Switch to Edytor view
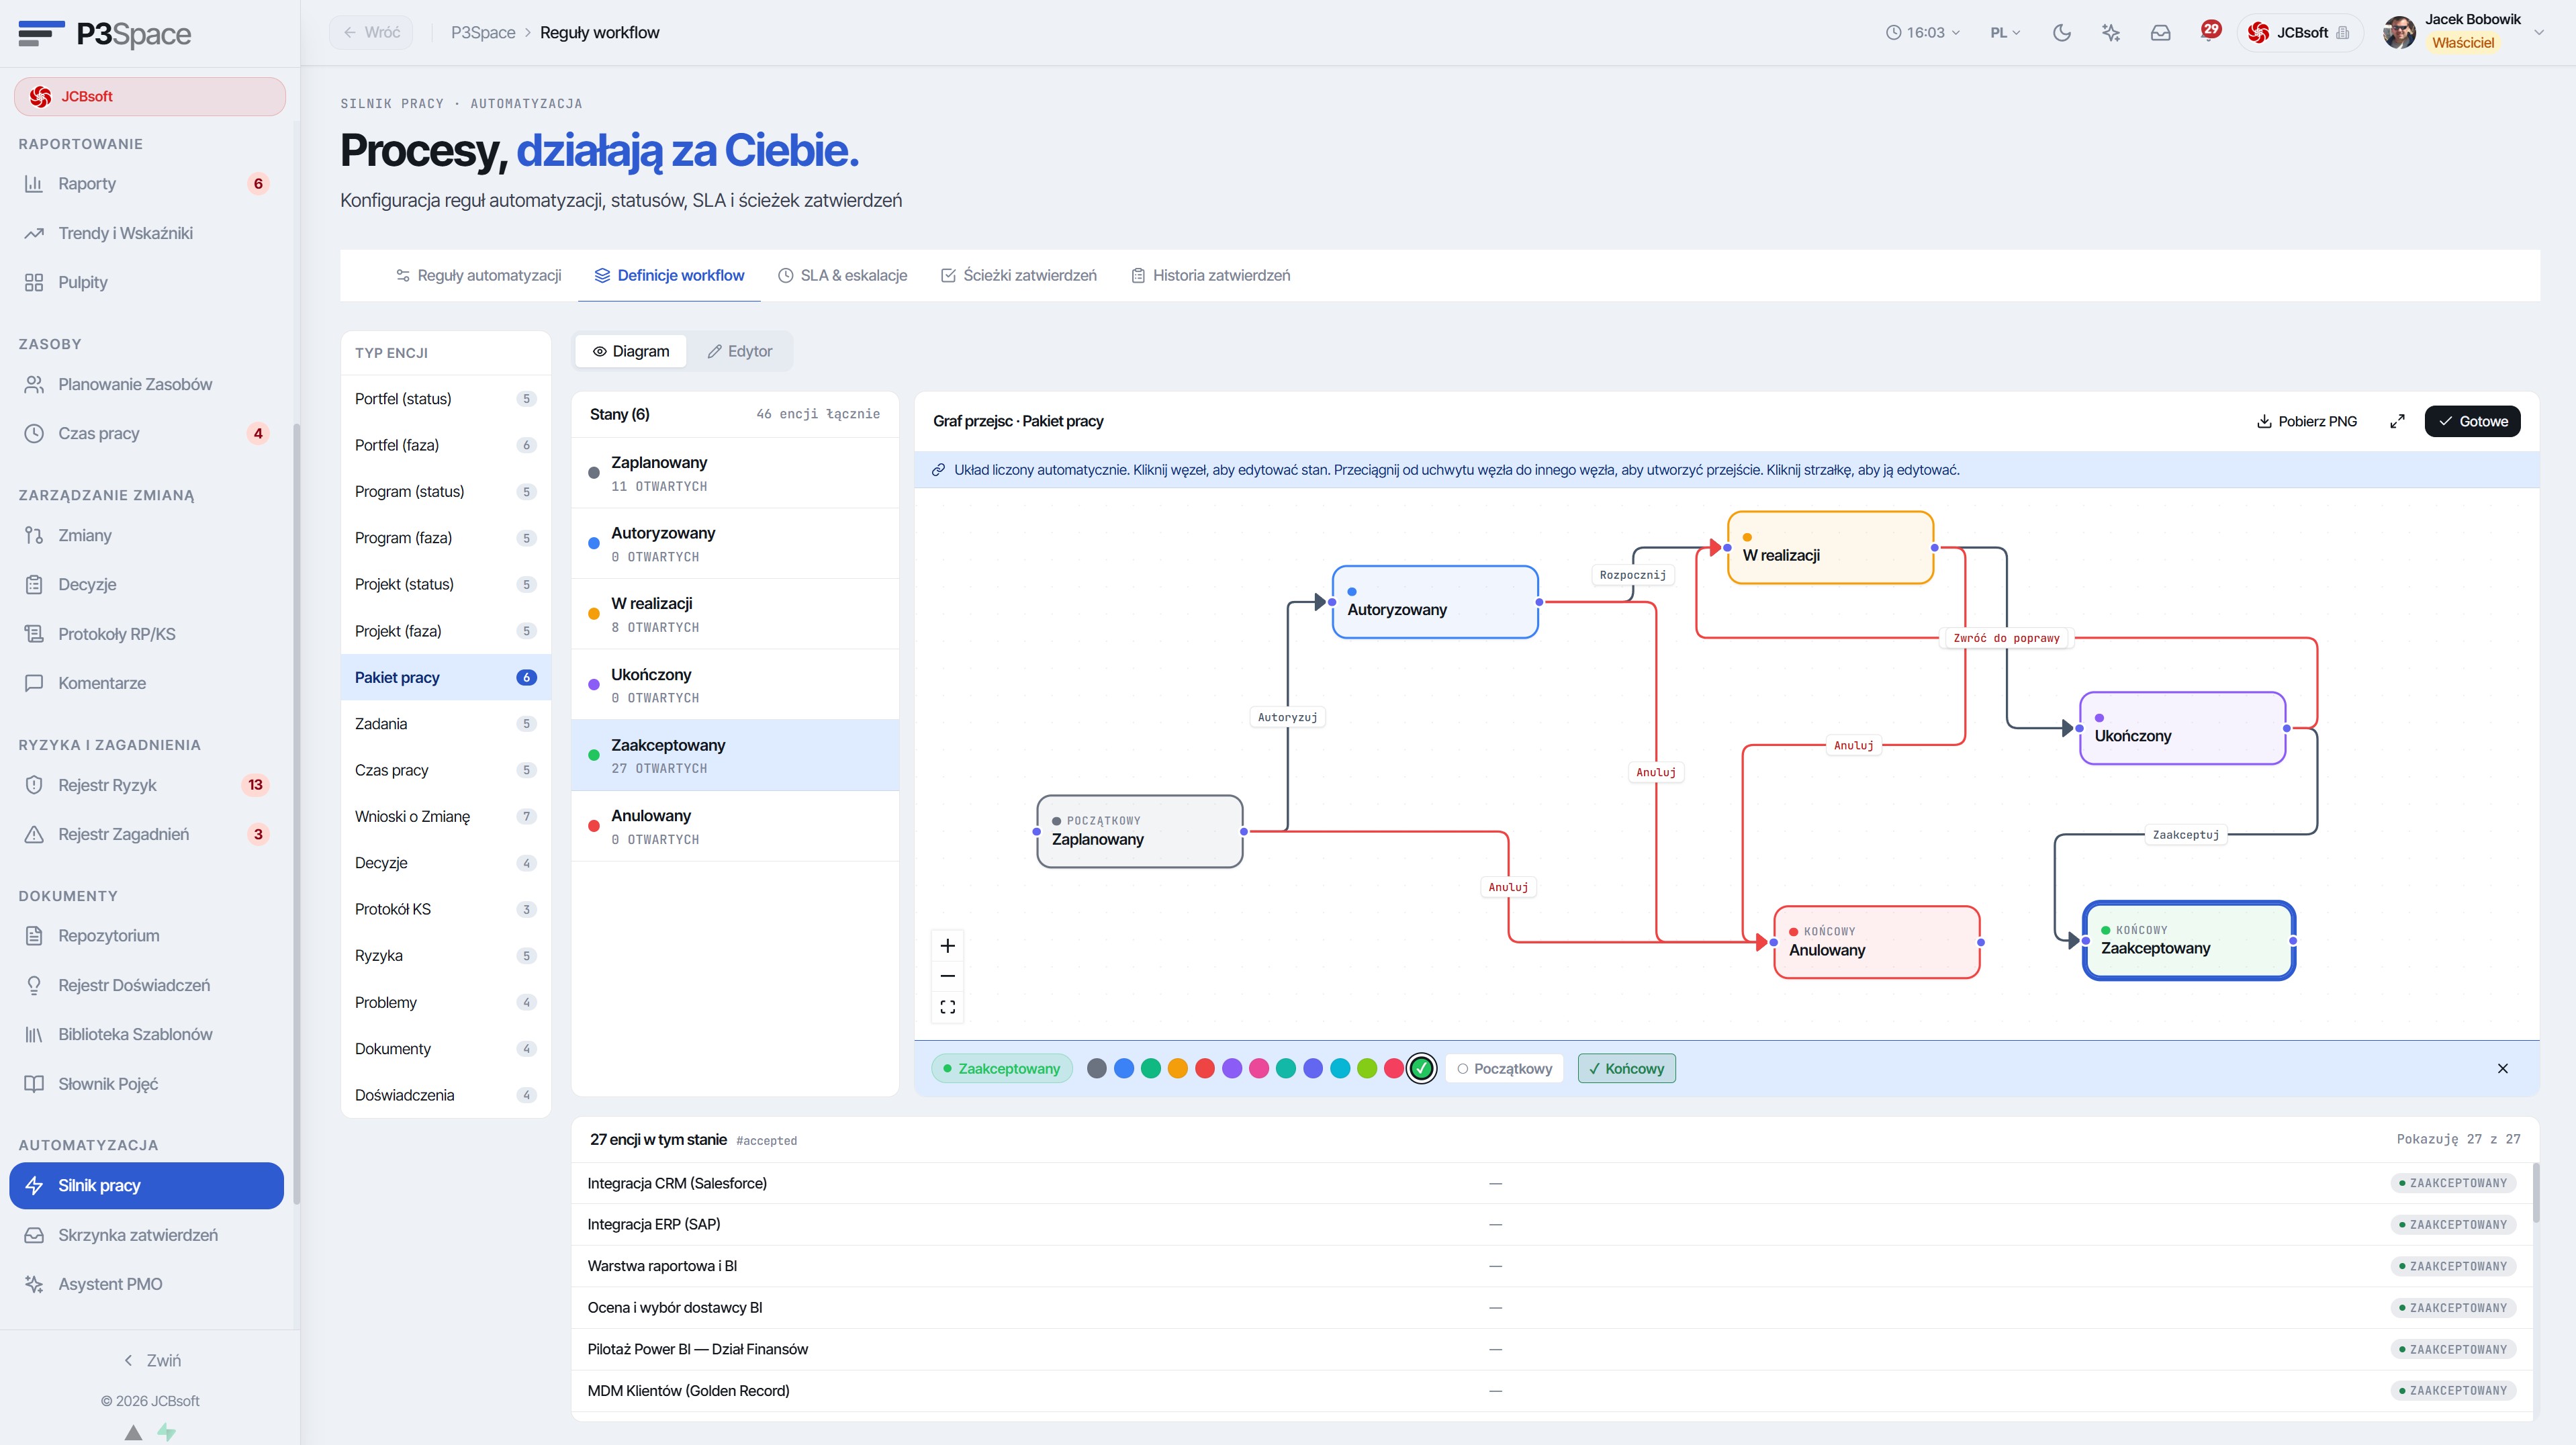 739,351
